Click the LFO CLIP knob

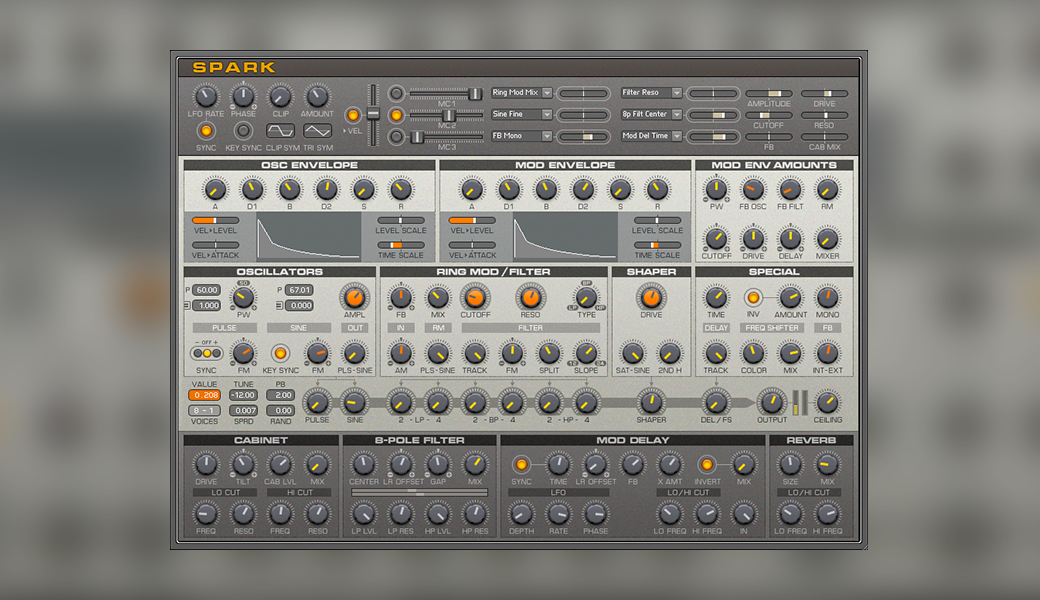(280, 97)
